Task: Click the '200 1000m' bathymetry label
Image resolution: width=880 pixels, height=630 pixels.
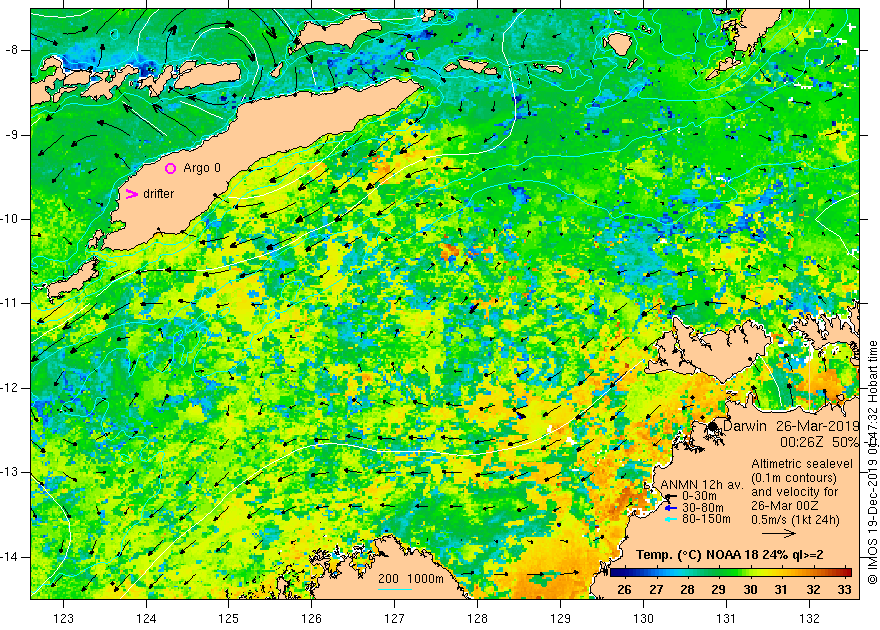Action: click(x=410, y=579)
